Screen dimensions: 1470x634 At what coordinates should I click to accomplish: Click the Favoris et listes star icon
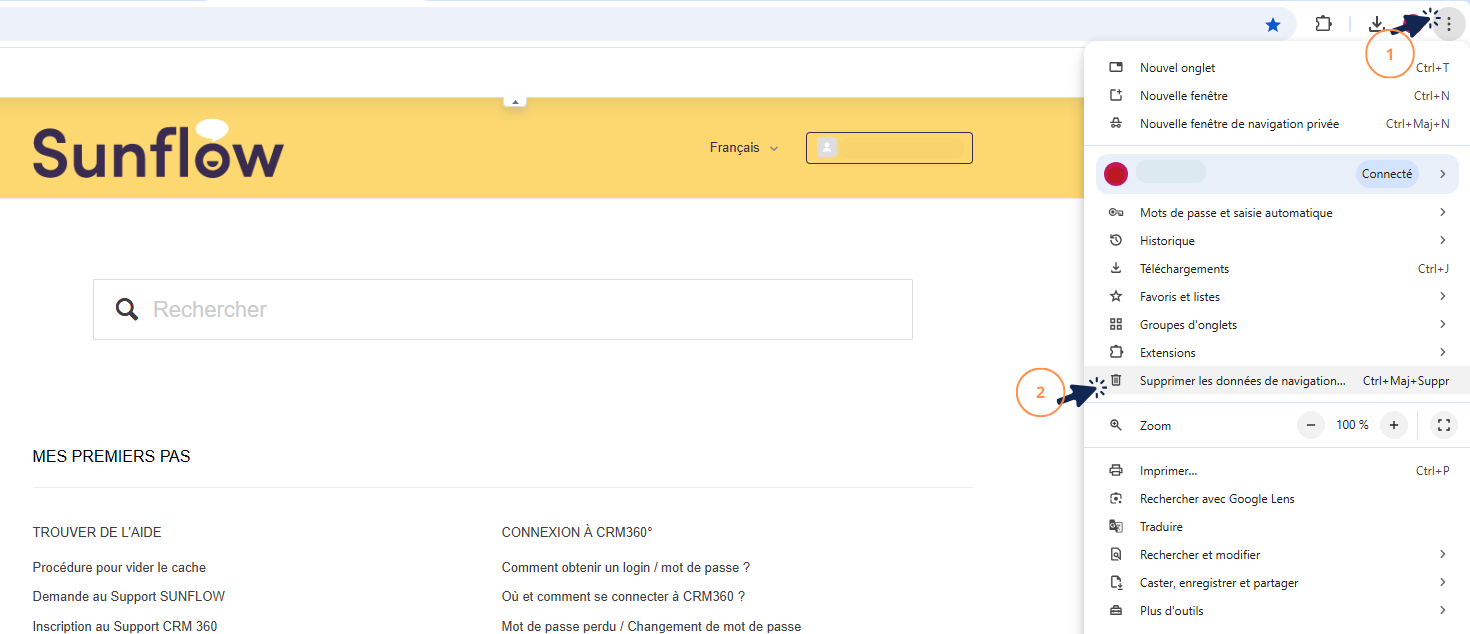pos(1116,296)
